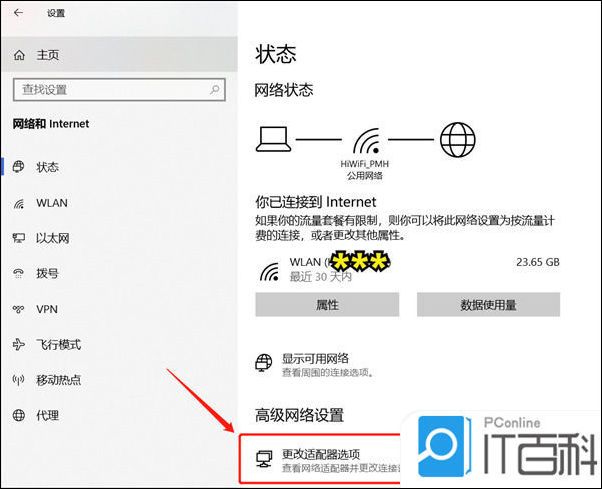Focus the 查找设置 search field
The width and height of the screenshot is (602, 489).
coord(119,90)
